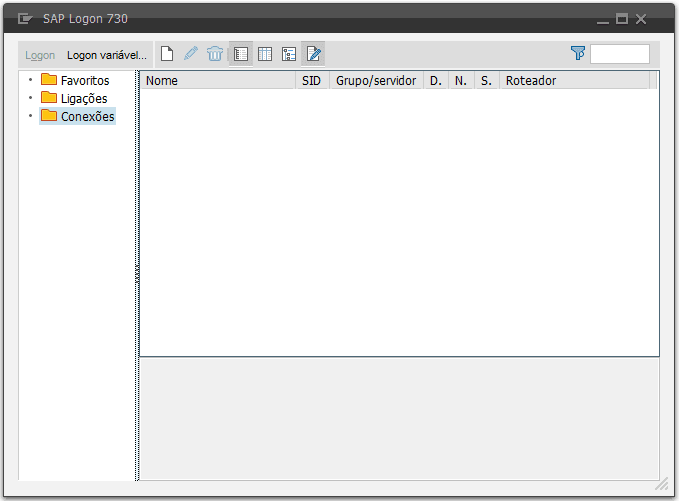Image resolution: width=679 pixels, height=501 pixels.
Task: Click the vertical panel splitter handle
Action: click(137, 275)
